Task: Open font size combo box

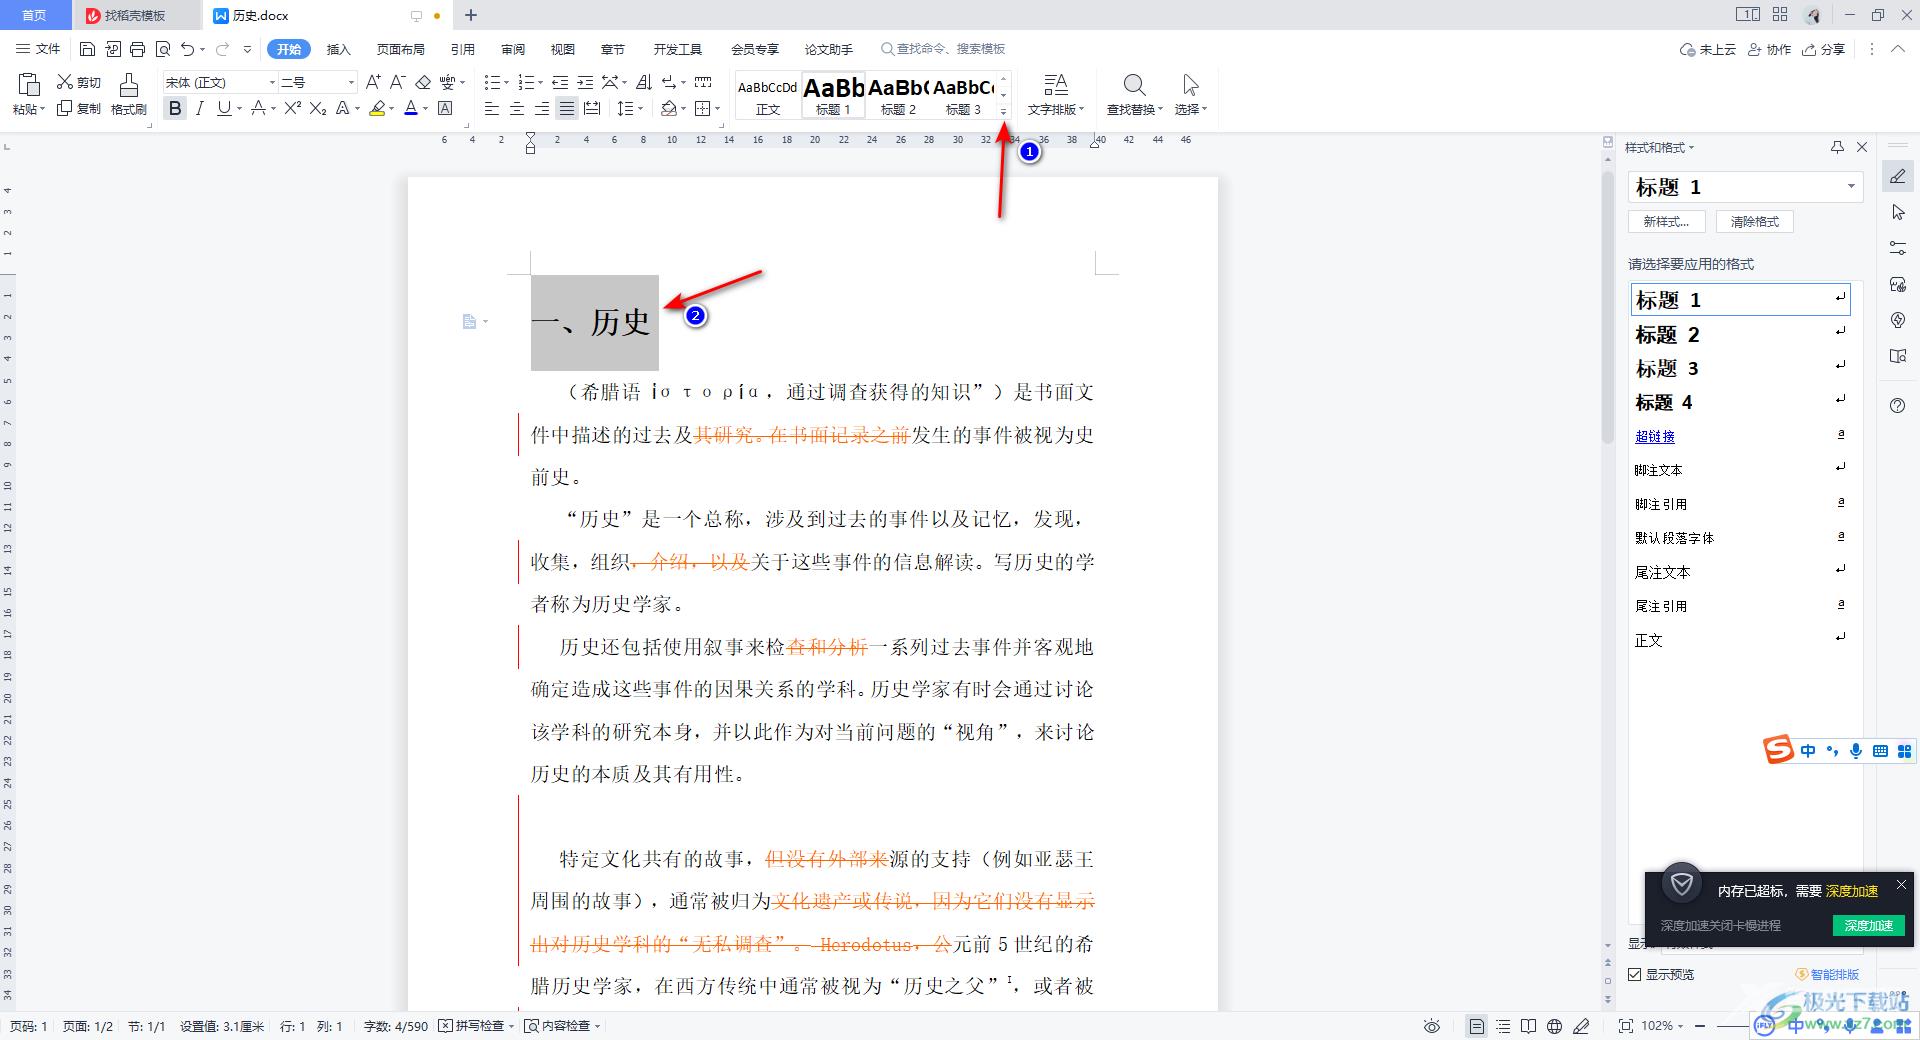Action: (x=317, y=82)
